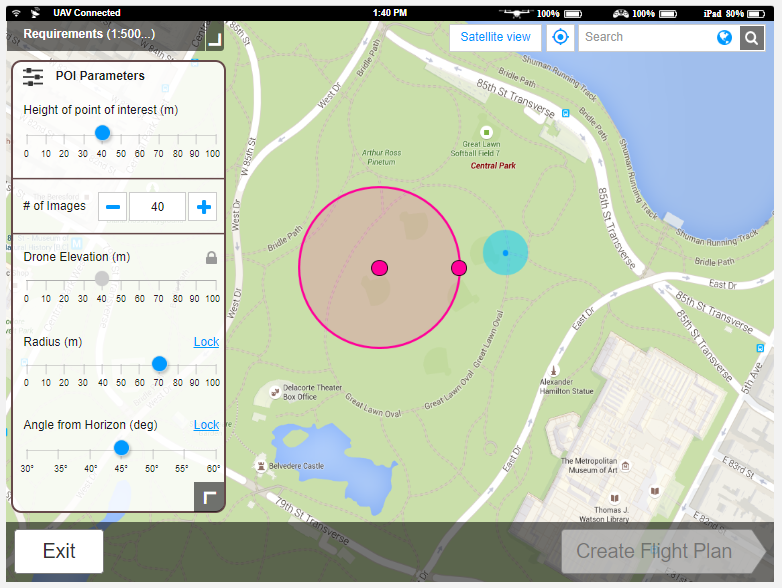
Task: Switch to Satellite view
Action: click(x=495, y=37)
